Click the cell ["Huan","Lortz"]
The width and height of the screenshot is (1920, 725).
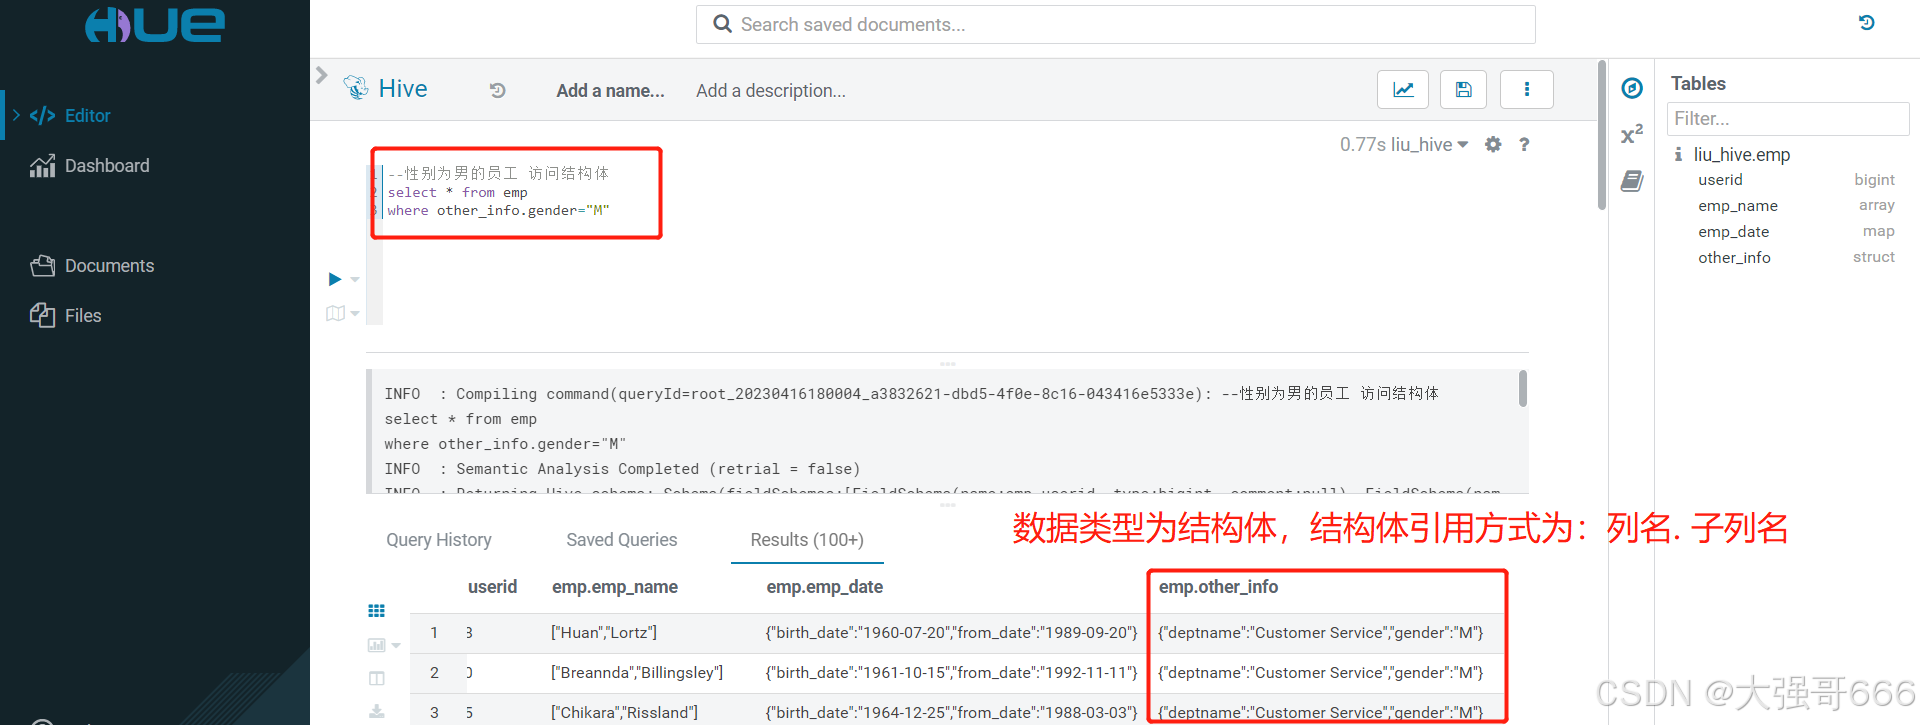[x=604, y=633]
